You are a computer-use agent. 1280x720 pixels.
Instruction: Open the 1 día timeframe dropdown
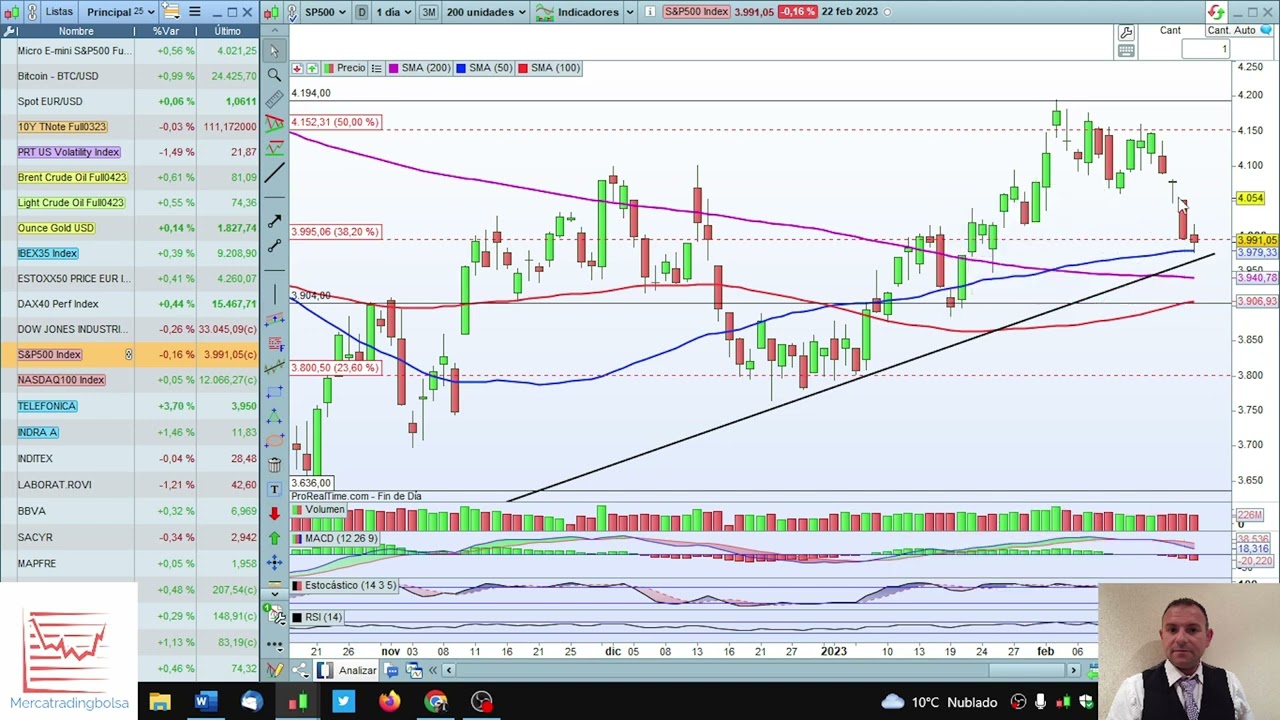392,12
